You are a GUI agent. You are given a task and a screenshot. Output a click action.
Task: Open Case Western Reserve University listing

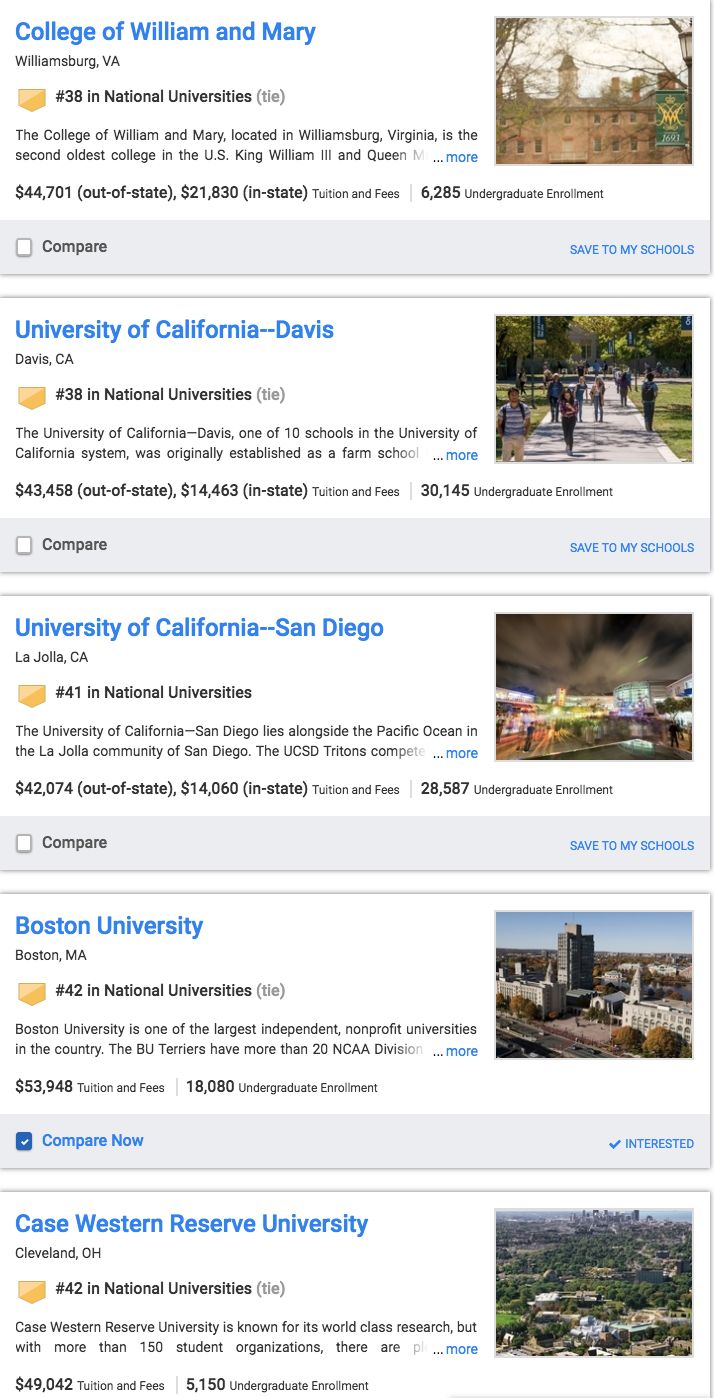pyautogui.click(x=191, y=1224)
